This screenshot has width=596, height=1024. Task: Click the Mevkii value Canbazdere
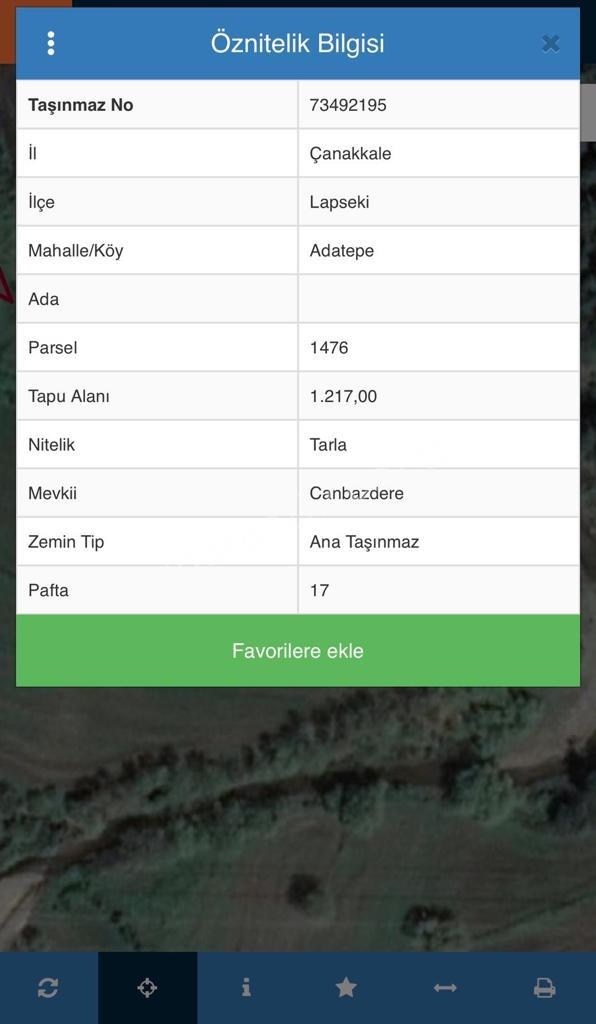[x=356, y=493]
